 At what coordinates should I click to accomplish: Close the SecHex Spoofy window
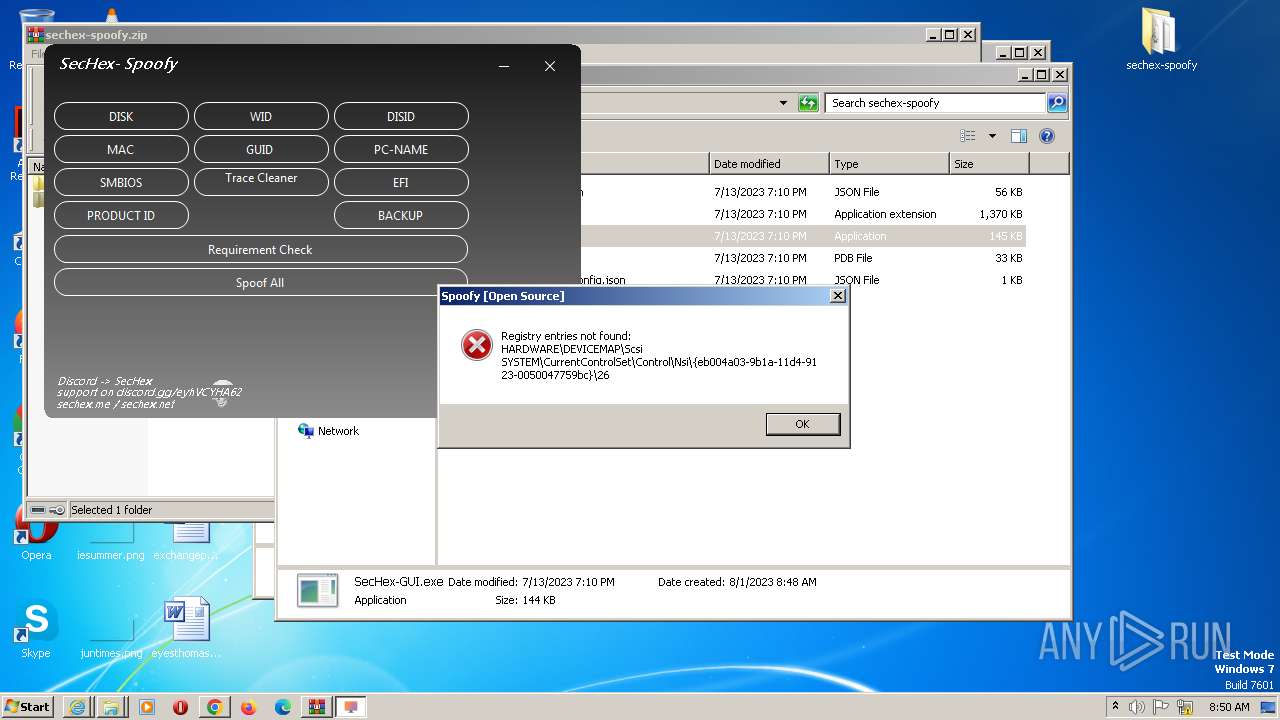550,66
